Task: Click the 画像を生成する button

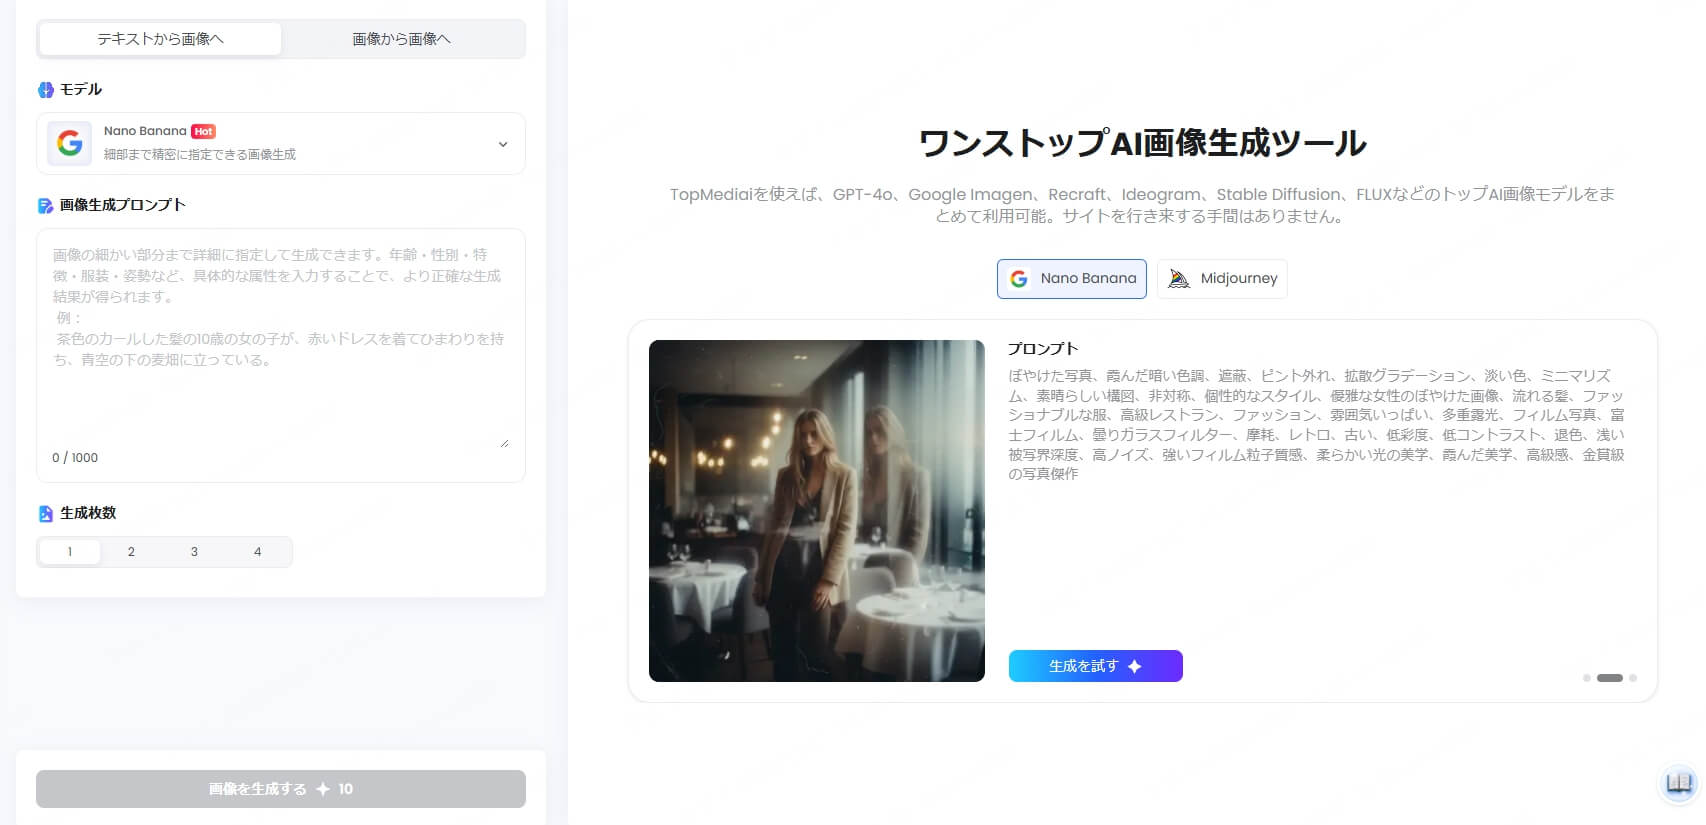Action: (x=281, y=789)
